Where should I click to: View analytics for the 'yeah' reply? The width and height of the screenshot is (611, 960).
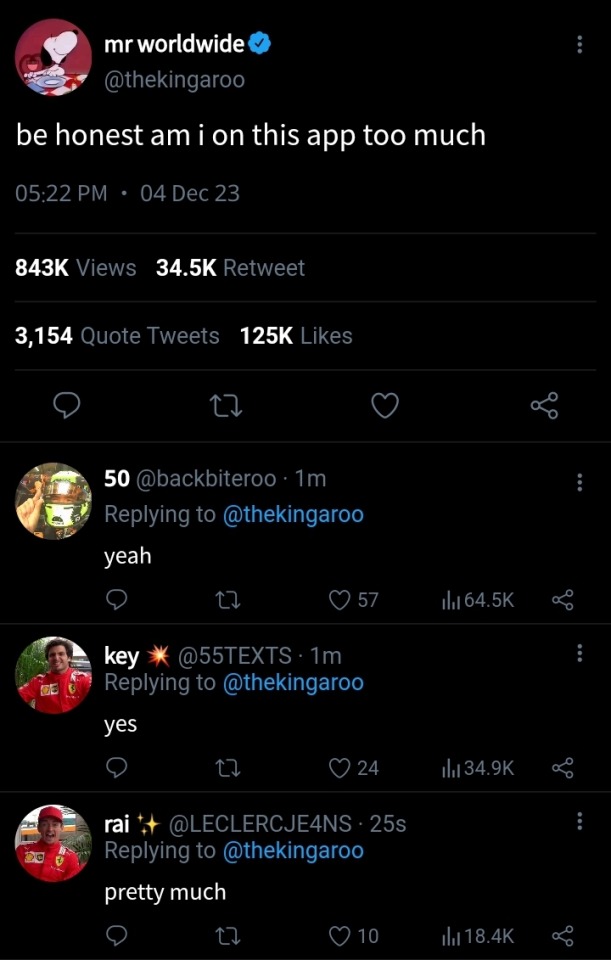[478, 599]
